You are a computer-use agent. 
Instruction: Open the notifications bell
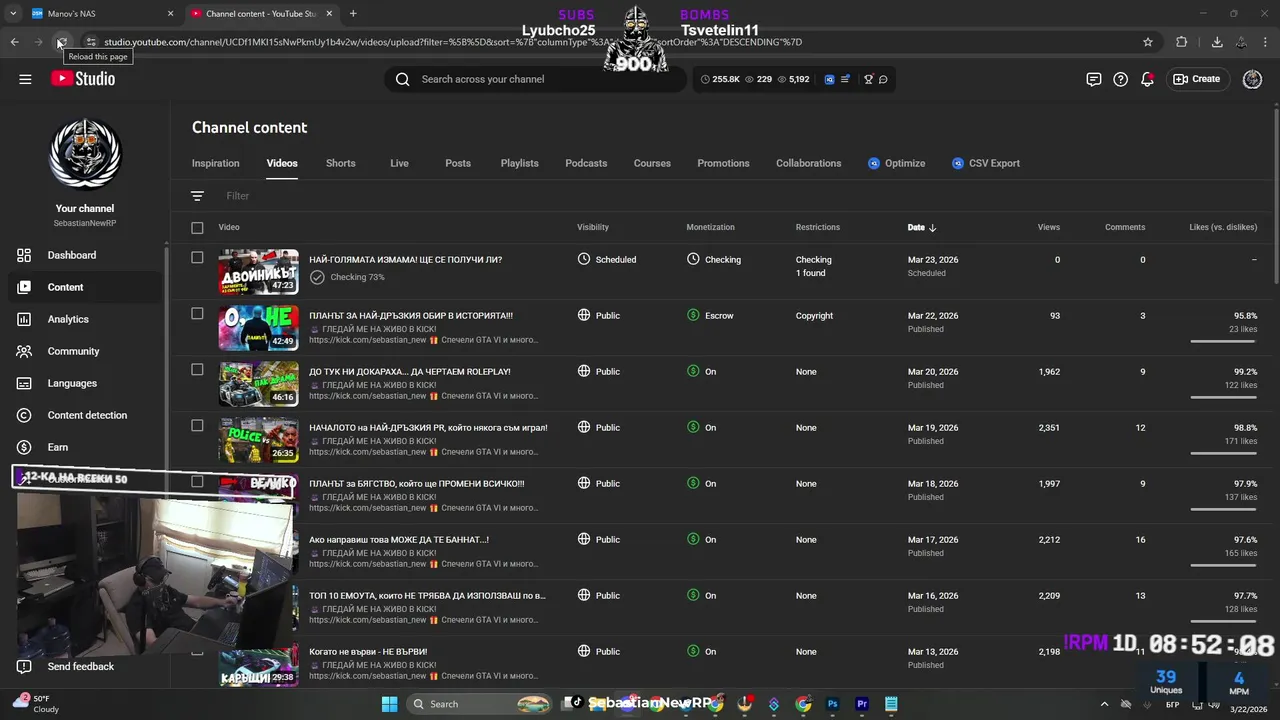[x=1147, y=79]
